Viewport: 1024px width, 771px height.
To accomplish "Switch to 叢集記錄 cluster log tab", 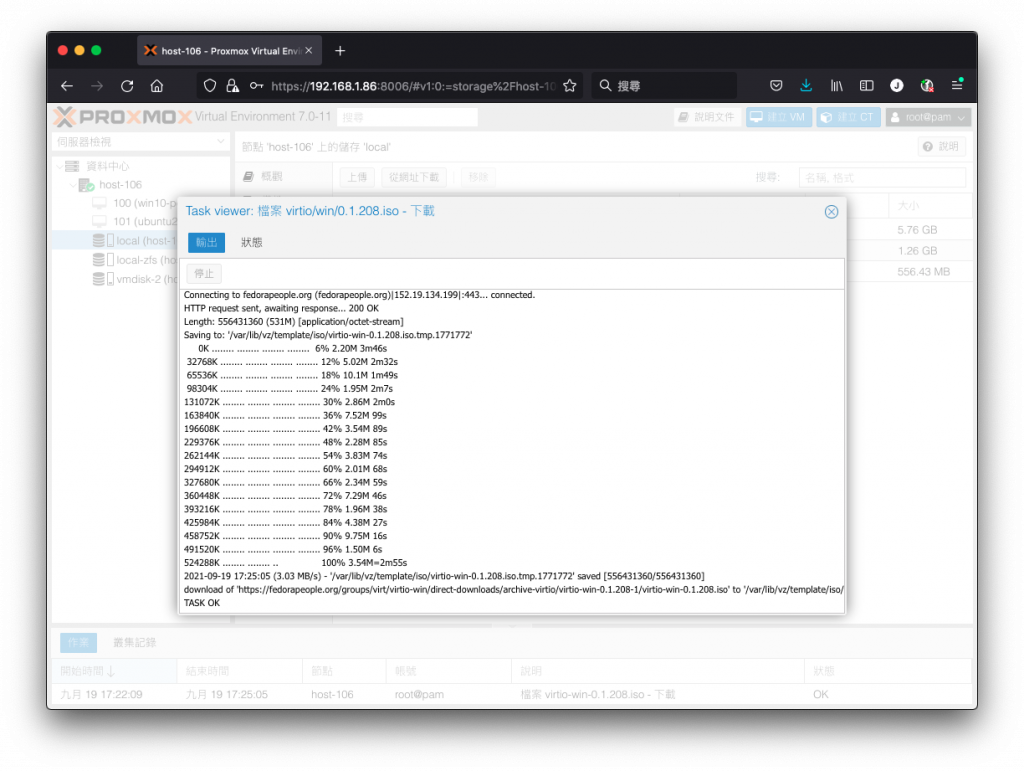I will [x=135, y=642].
